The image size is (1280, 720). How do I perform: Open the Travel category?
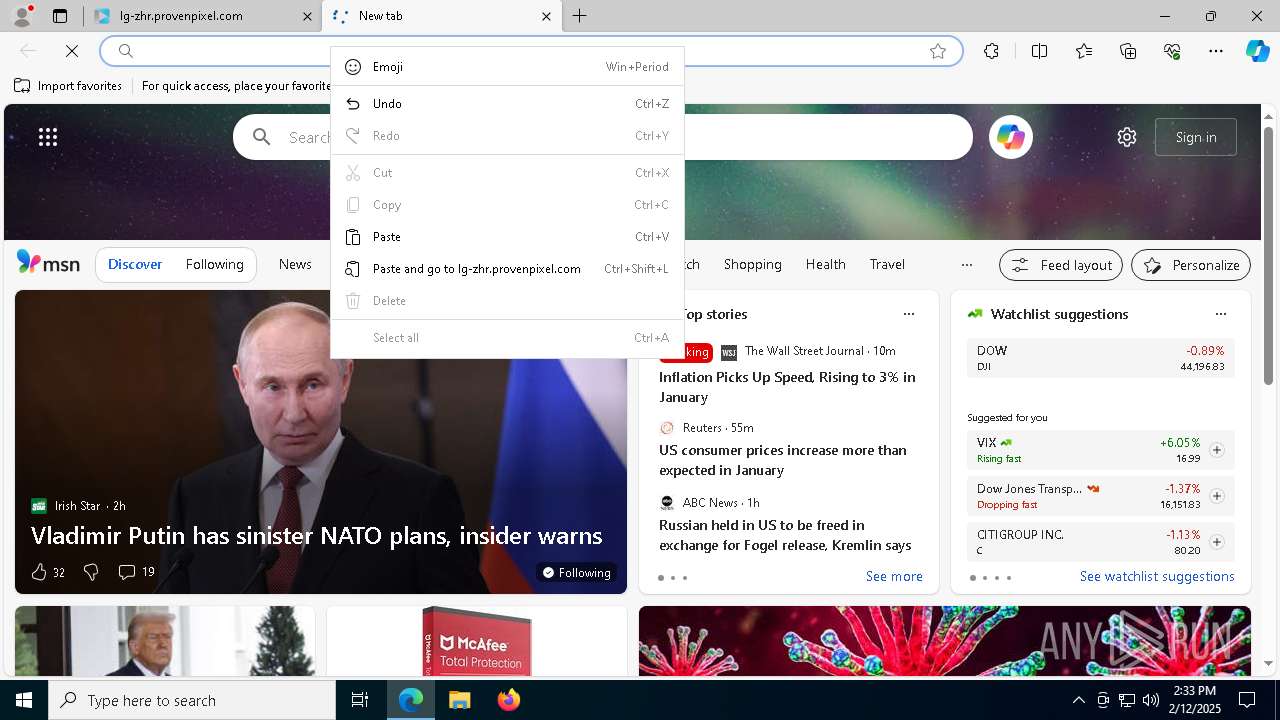887,264
